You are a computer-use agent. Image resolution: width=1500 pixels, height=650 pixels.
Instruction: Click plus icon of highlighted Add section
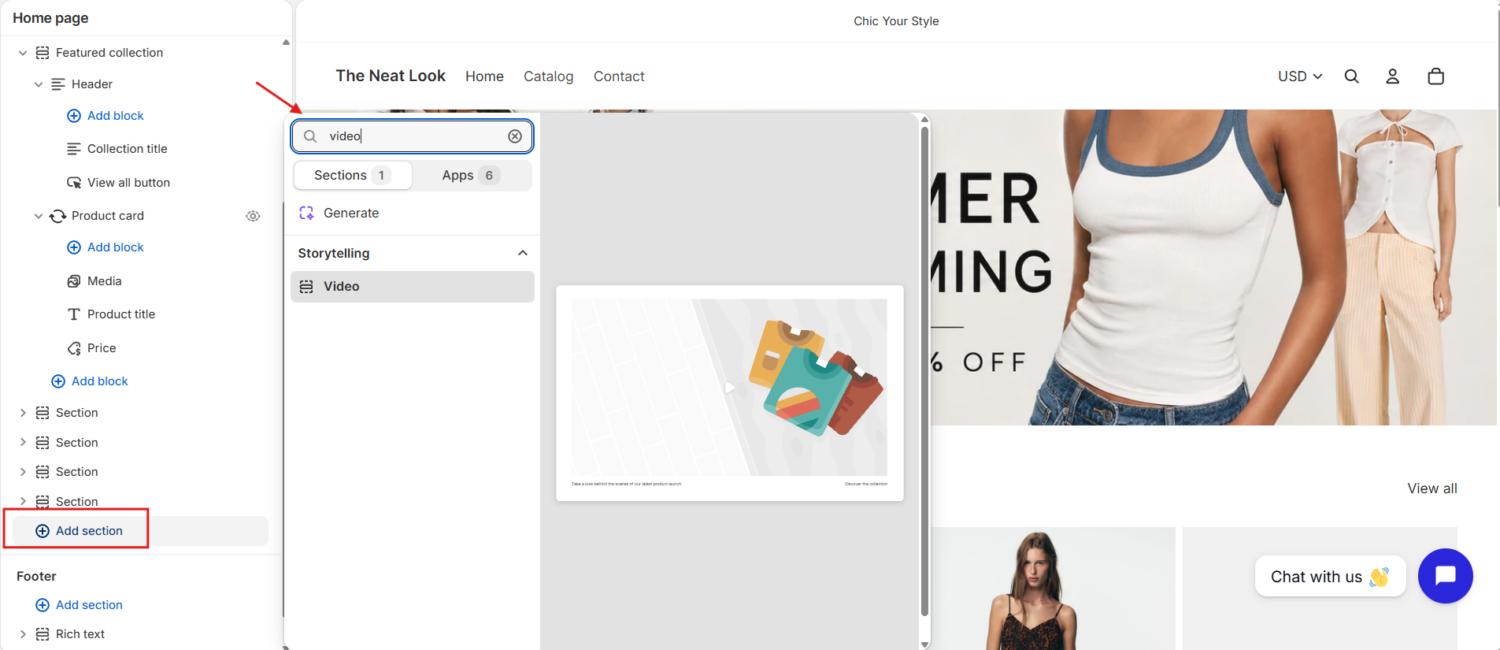coord(42,531)
